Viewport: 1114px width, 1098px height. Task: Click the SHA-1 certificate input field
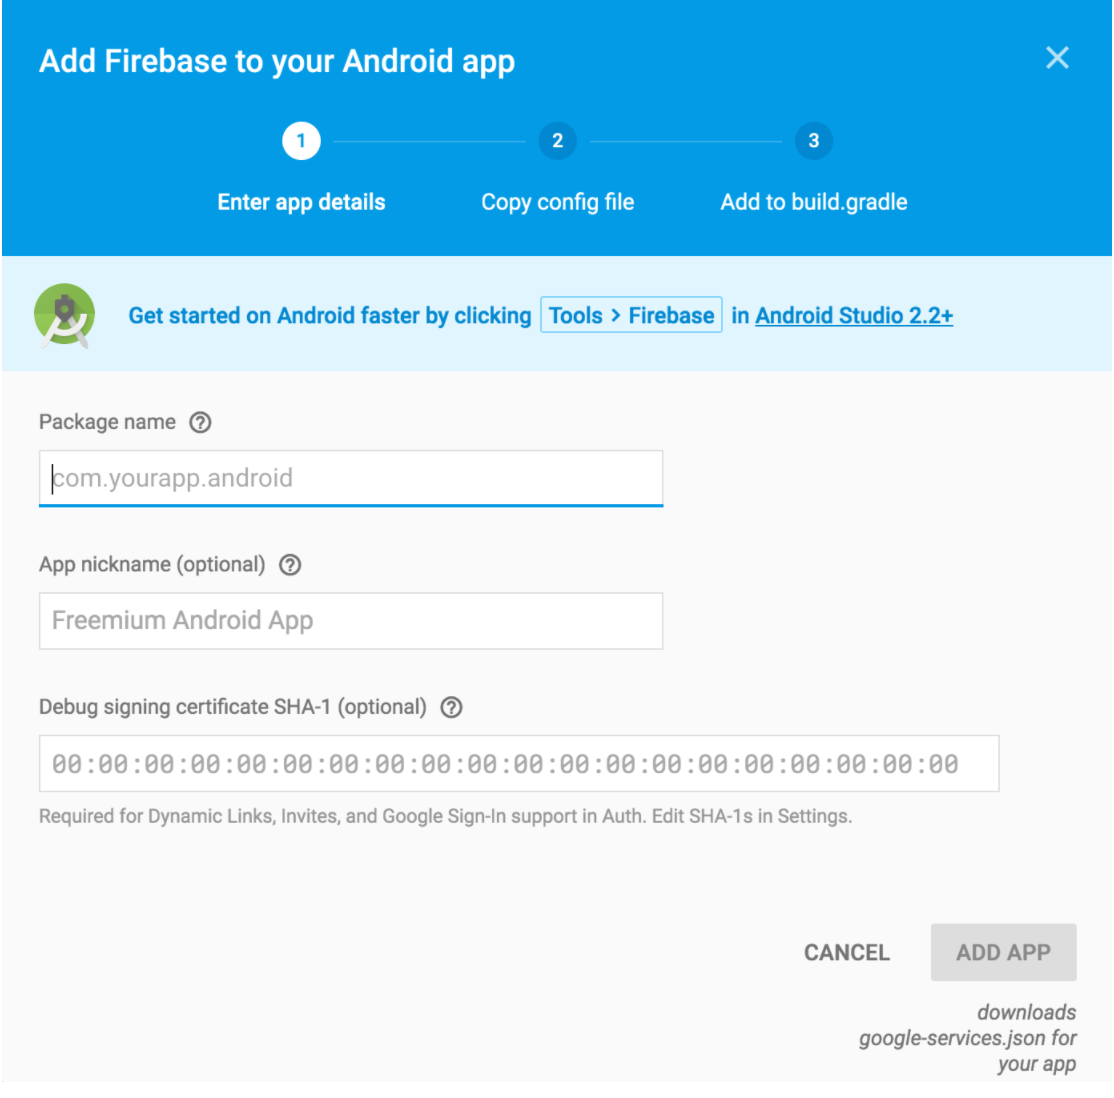coord(518,764)
